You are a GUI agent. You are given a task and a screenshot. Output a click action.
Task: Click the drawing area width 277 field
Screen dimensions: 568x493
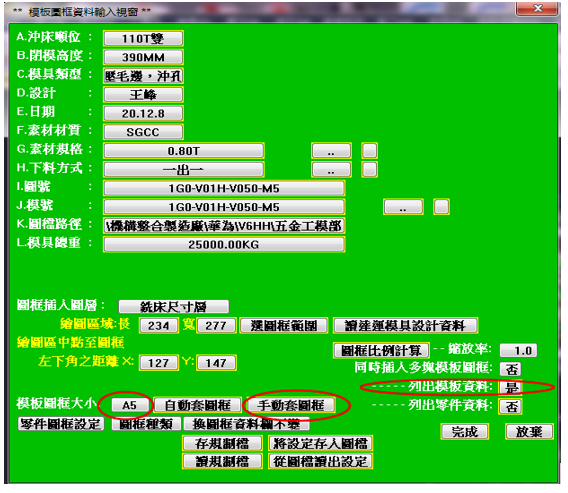[x=216, y=326]
